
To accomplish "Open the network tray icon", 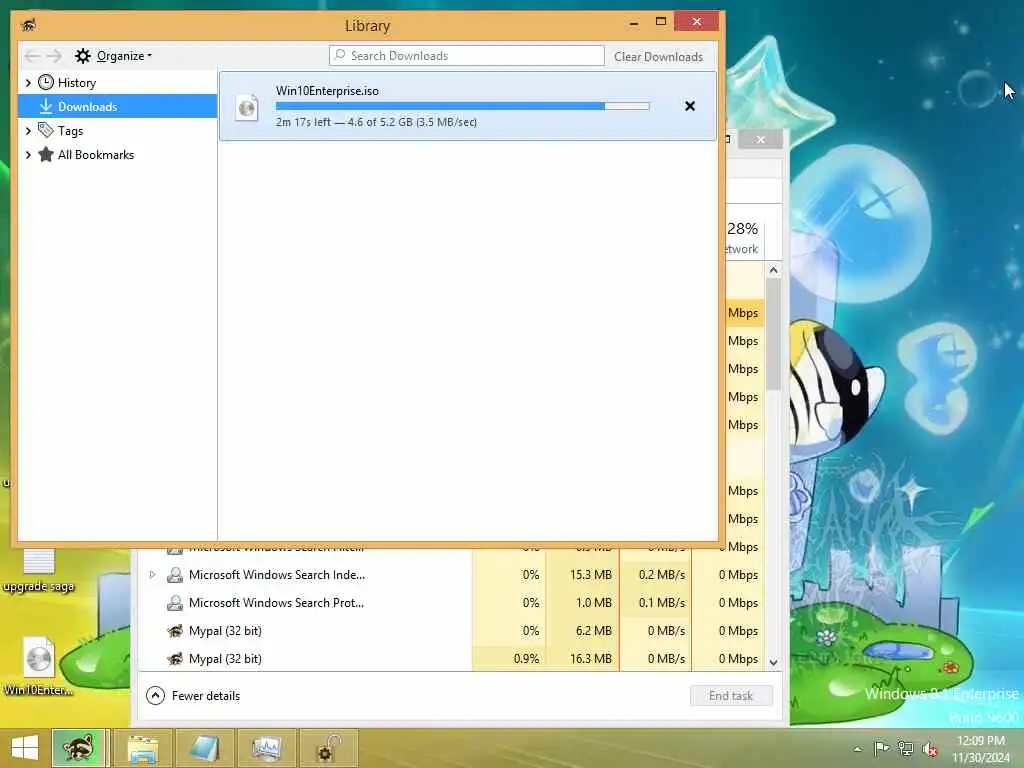I will click(905, 749).
